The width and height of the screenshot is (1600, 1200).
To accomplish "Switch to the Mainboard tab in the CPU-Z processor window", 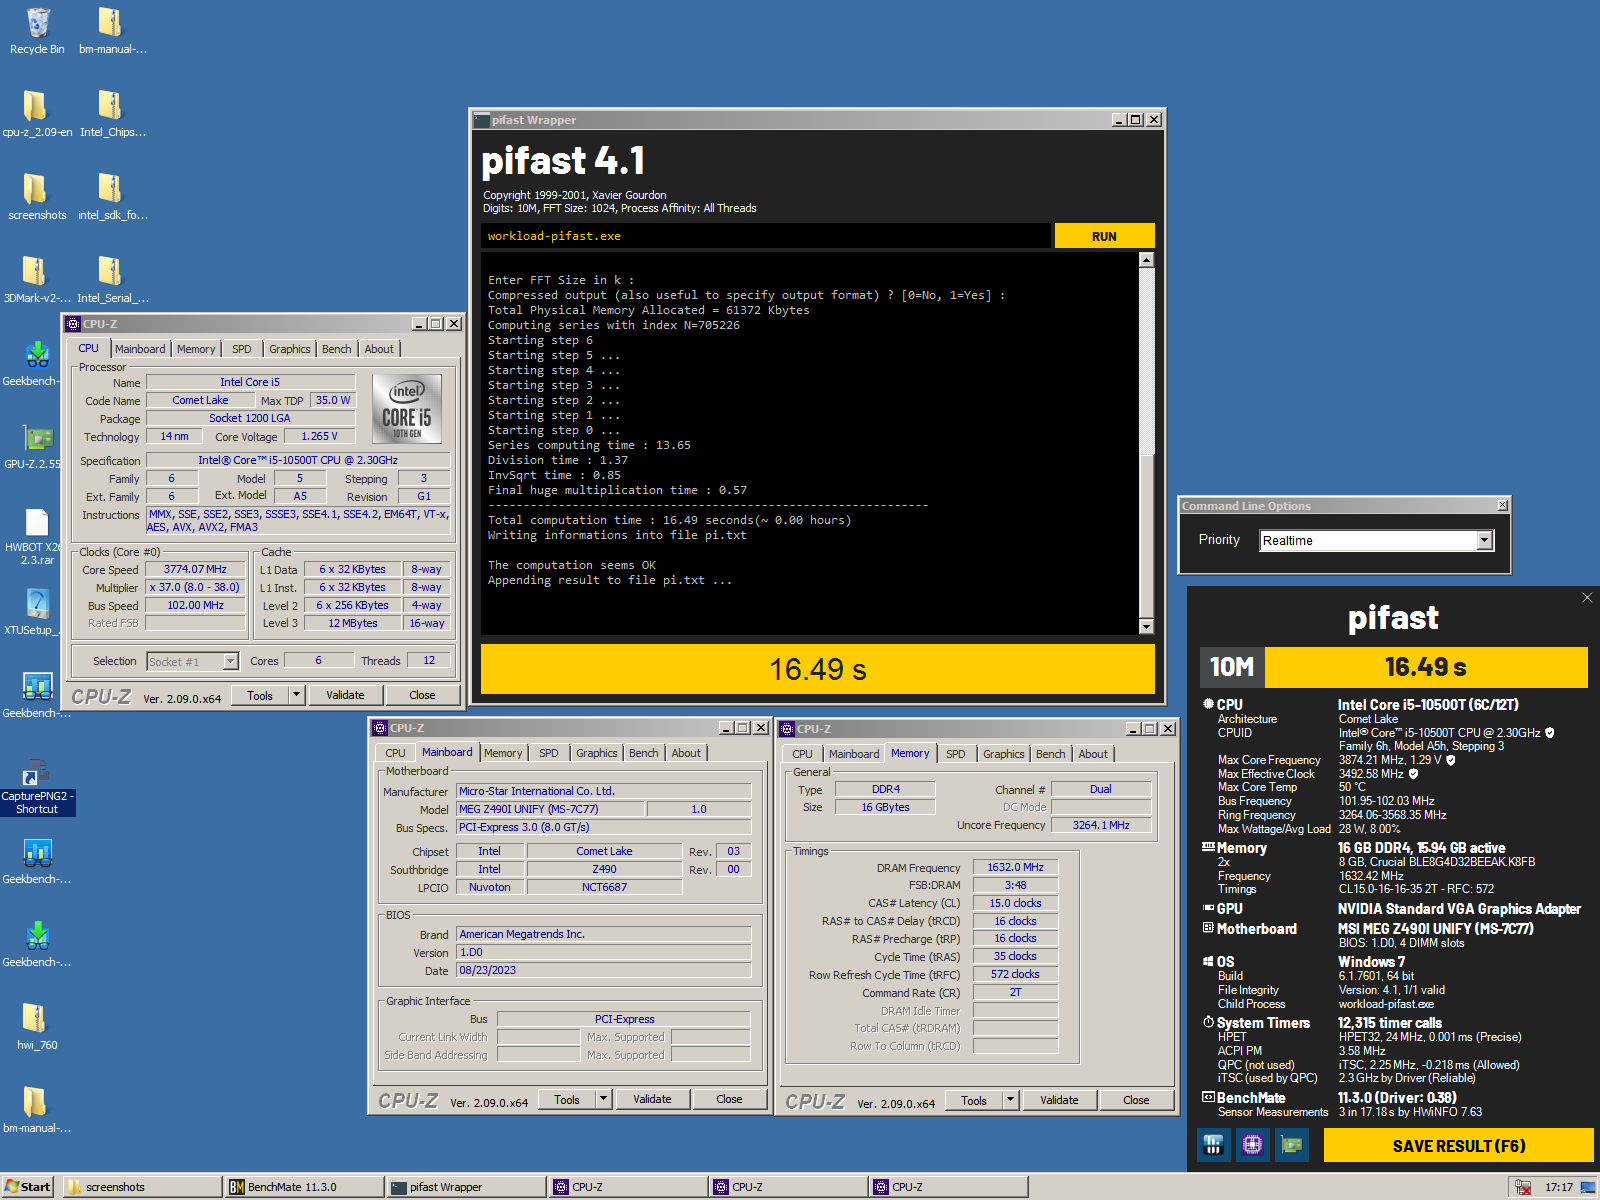I will click(140, 349).
